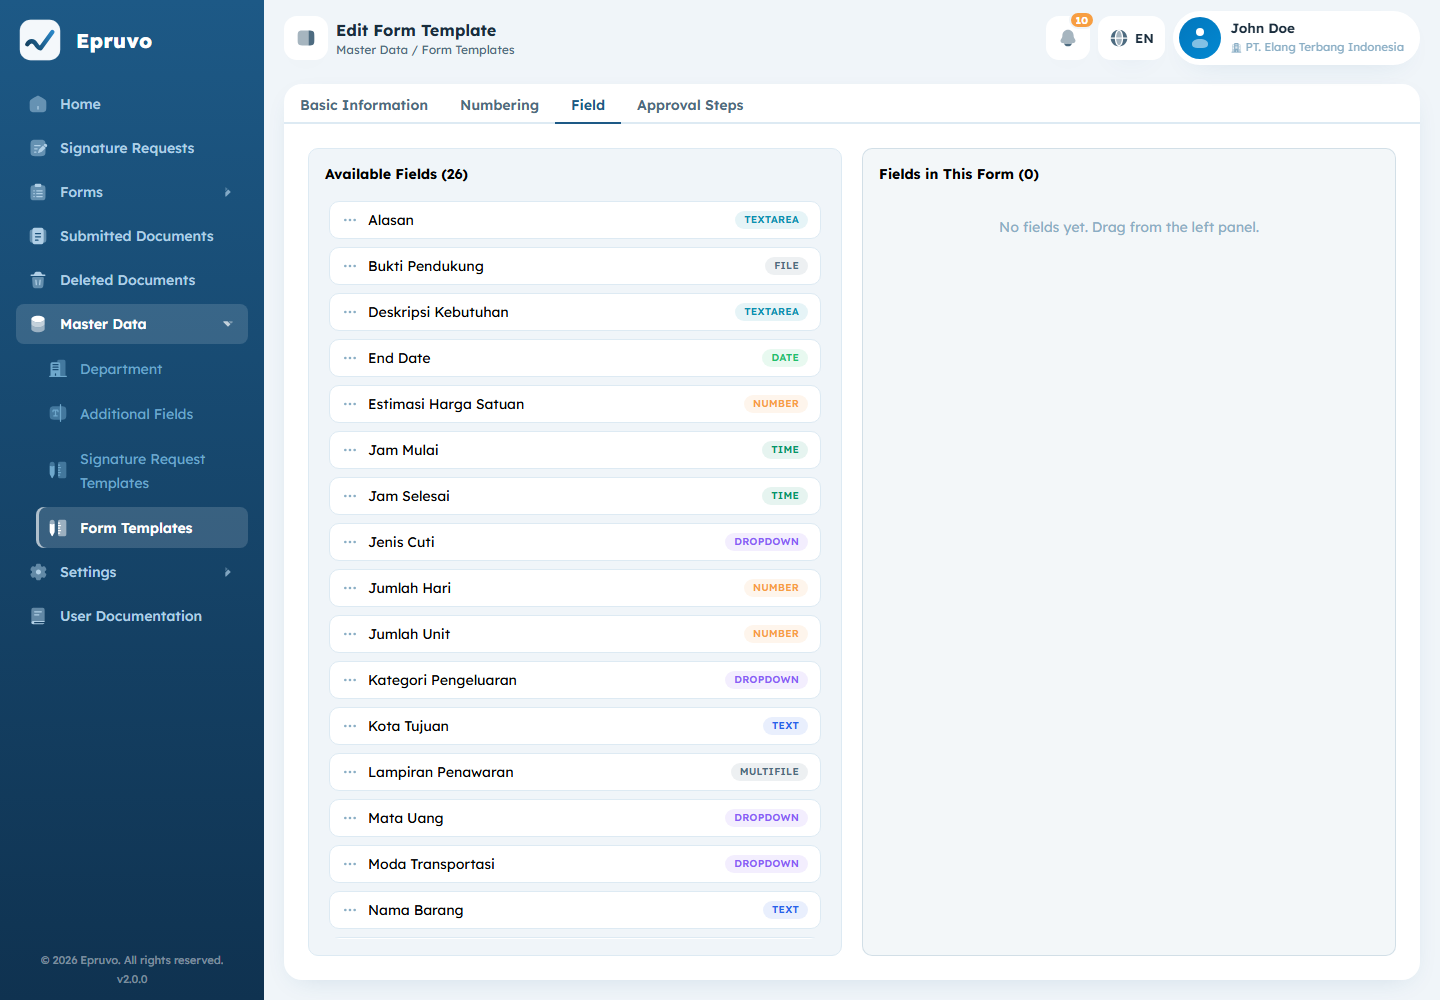Select the Estimasi Harga Satuan field row
Image resolution: width=1440 pixels, height=1000 pixels.
575,404
